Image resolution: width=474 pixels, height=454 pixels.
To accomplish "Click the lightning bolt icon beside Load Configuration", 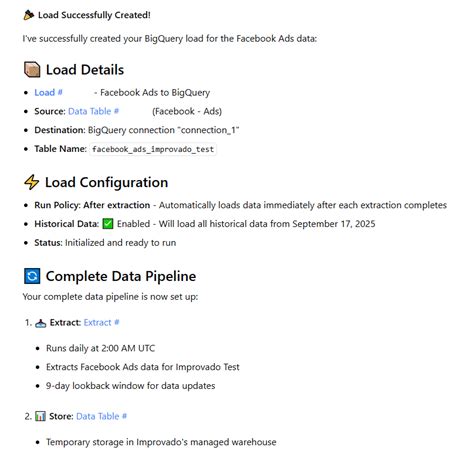I will [x=32, y=182].
